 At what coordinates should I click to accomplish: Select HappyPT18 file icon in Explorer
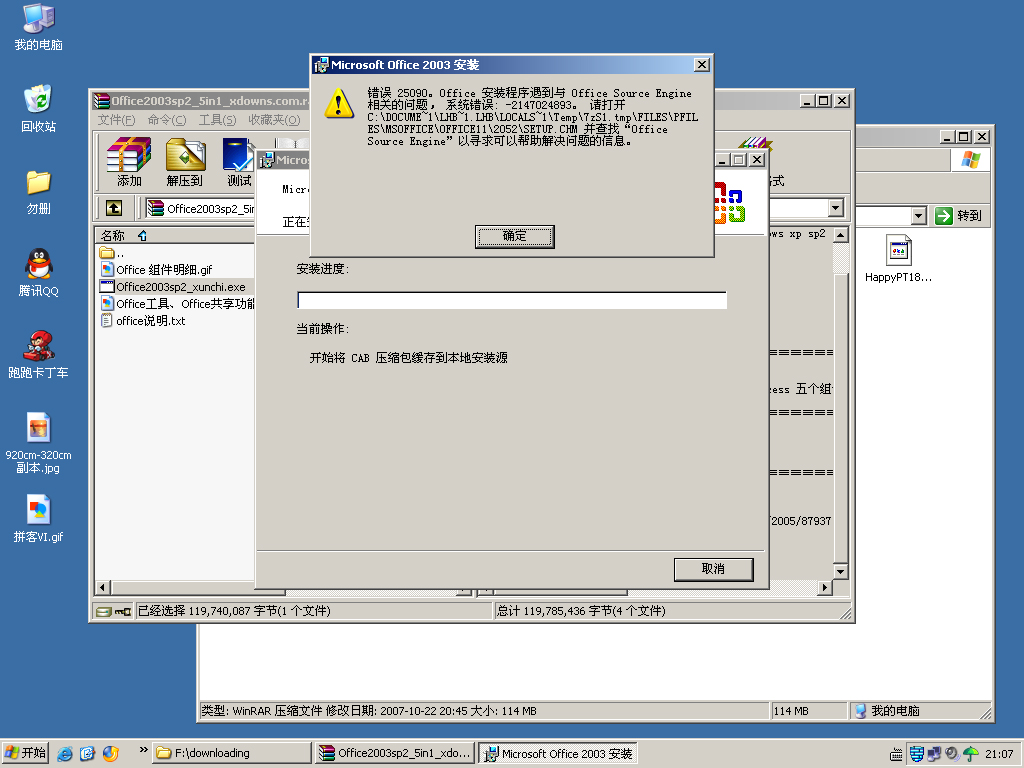click(x=899, y=259)
